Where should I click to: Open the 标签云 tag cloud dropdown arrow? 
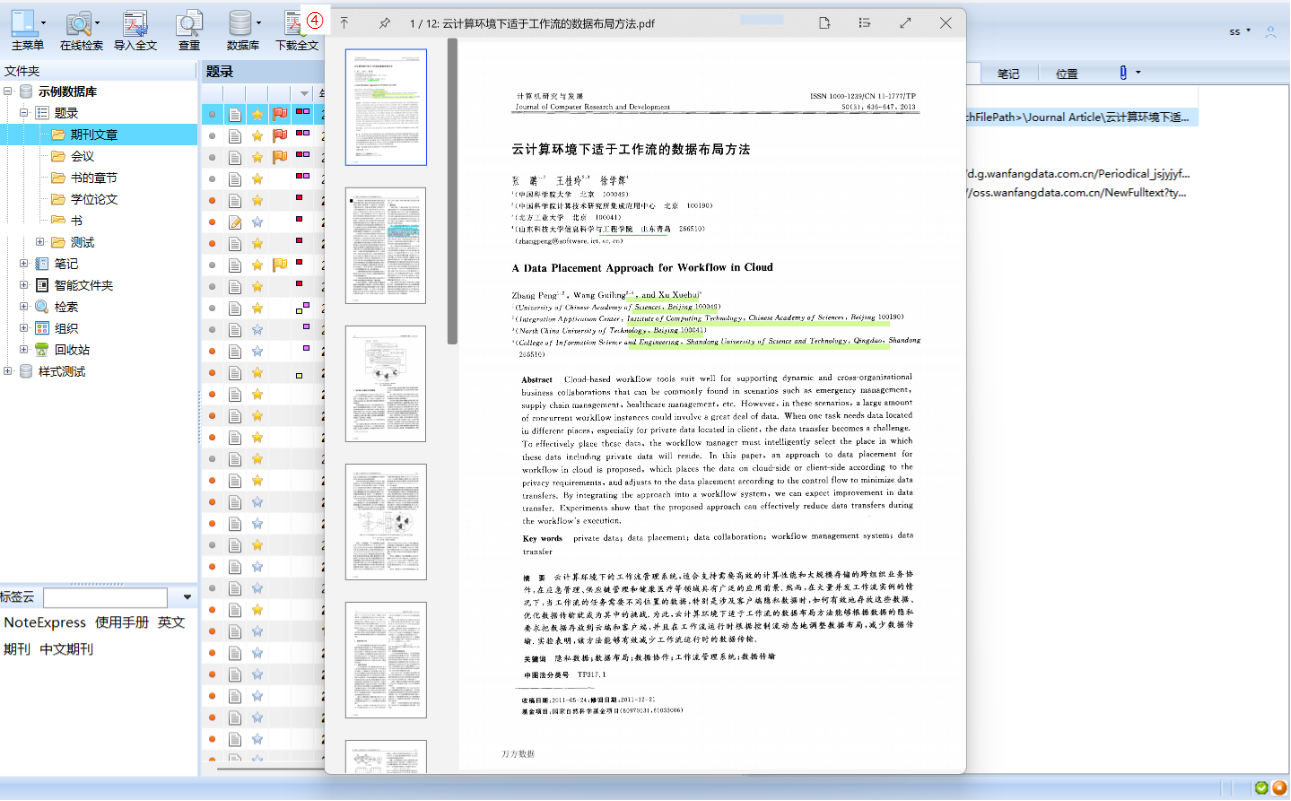pyautogui.click(x=187, y=598)
